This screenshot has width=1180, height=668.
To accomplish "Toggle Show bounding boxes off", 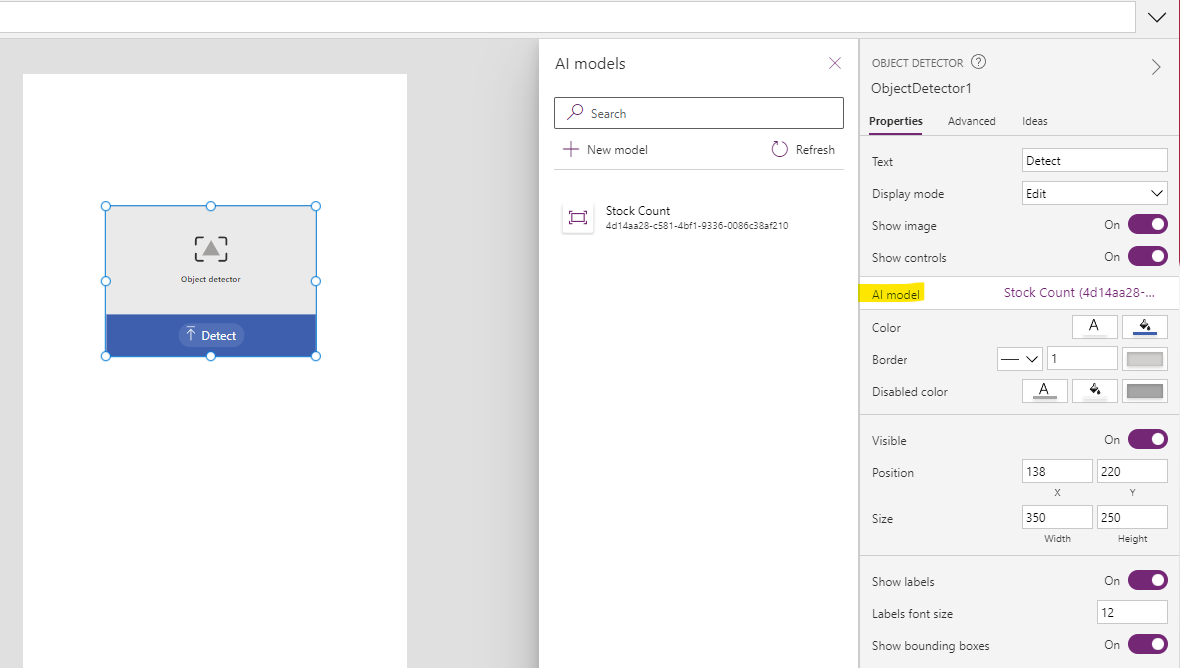I will pos(1147,645).
